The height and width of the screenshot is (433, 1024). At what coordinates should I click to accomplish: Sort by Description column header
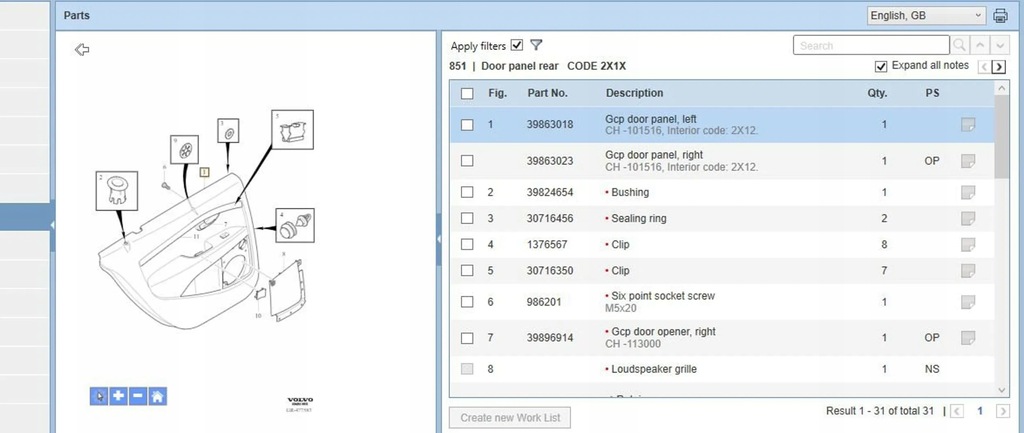(x=634, y=93)
